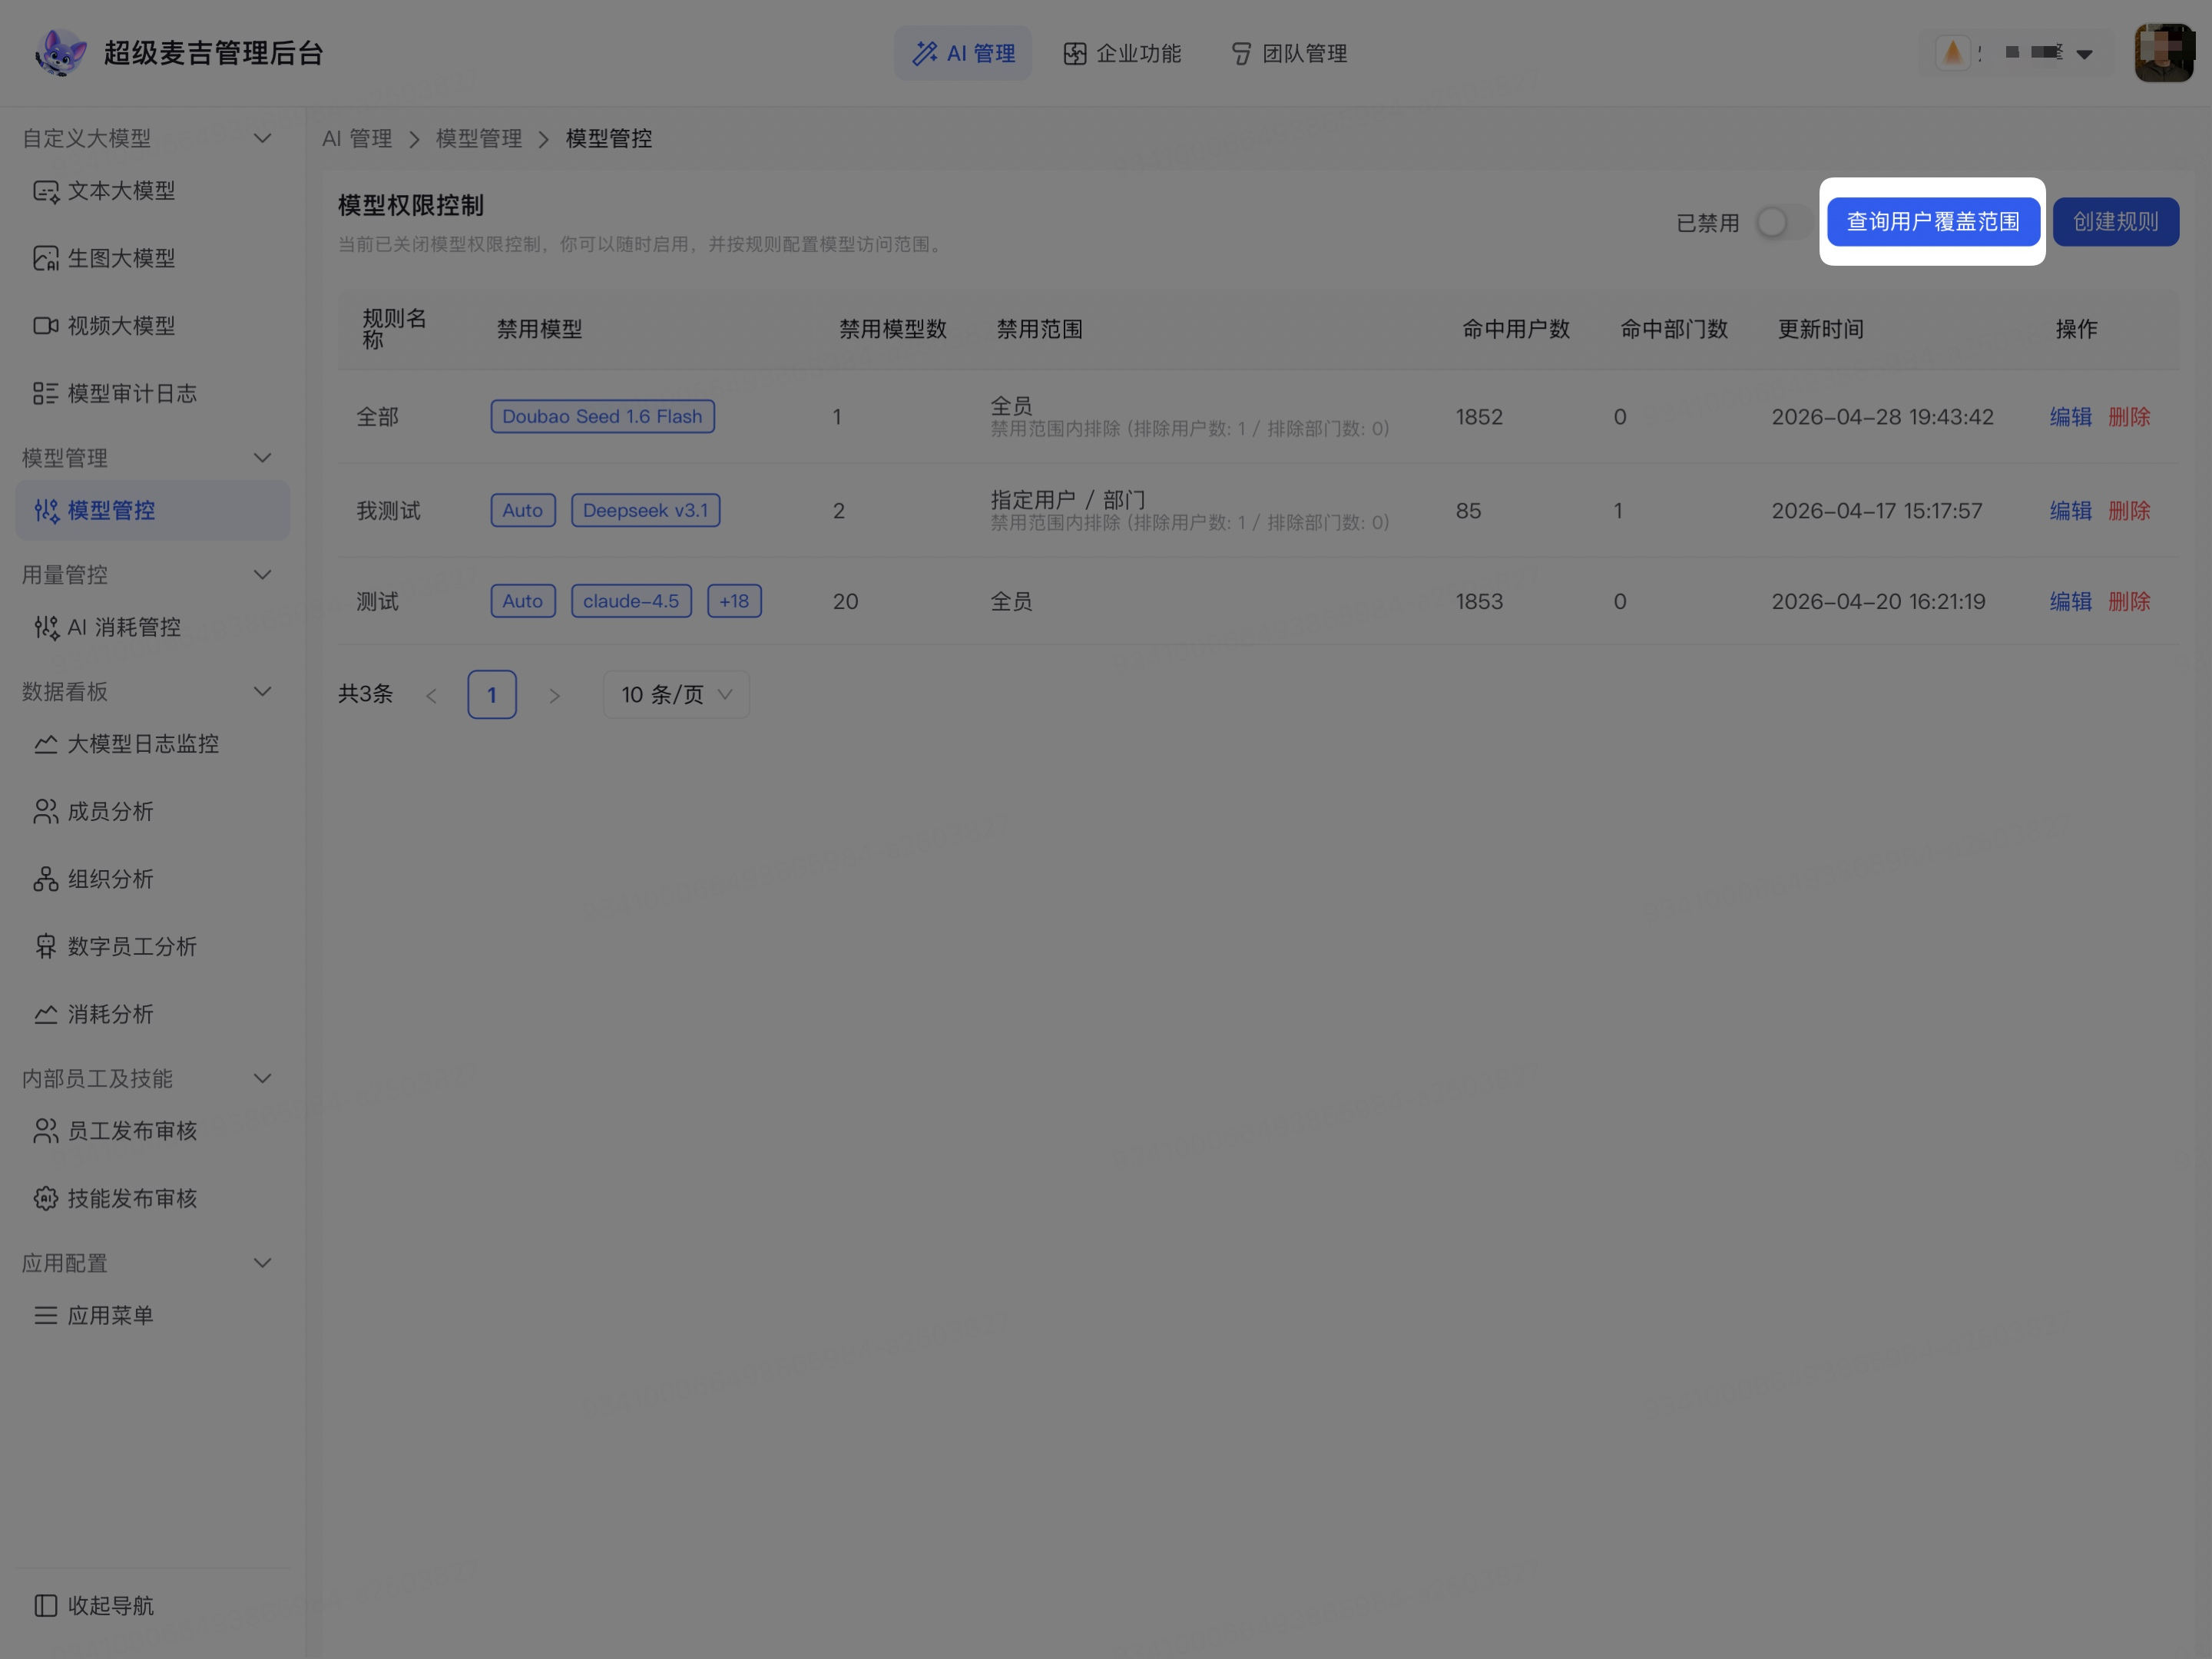Collapse the 模型管理 sidebar group

(262, 458)
